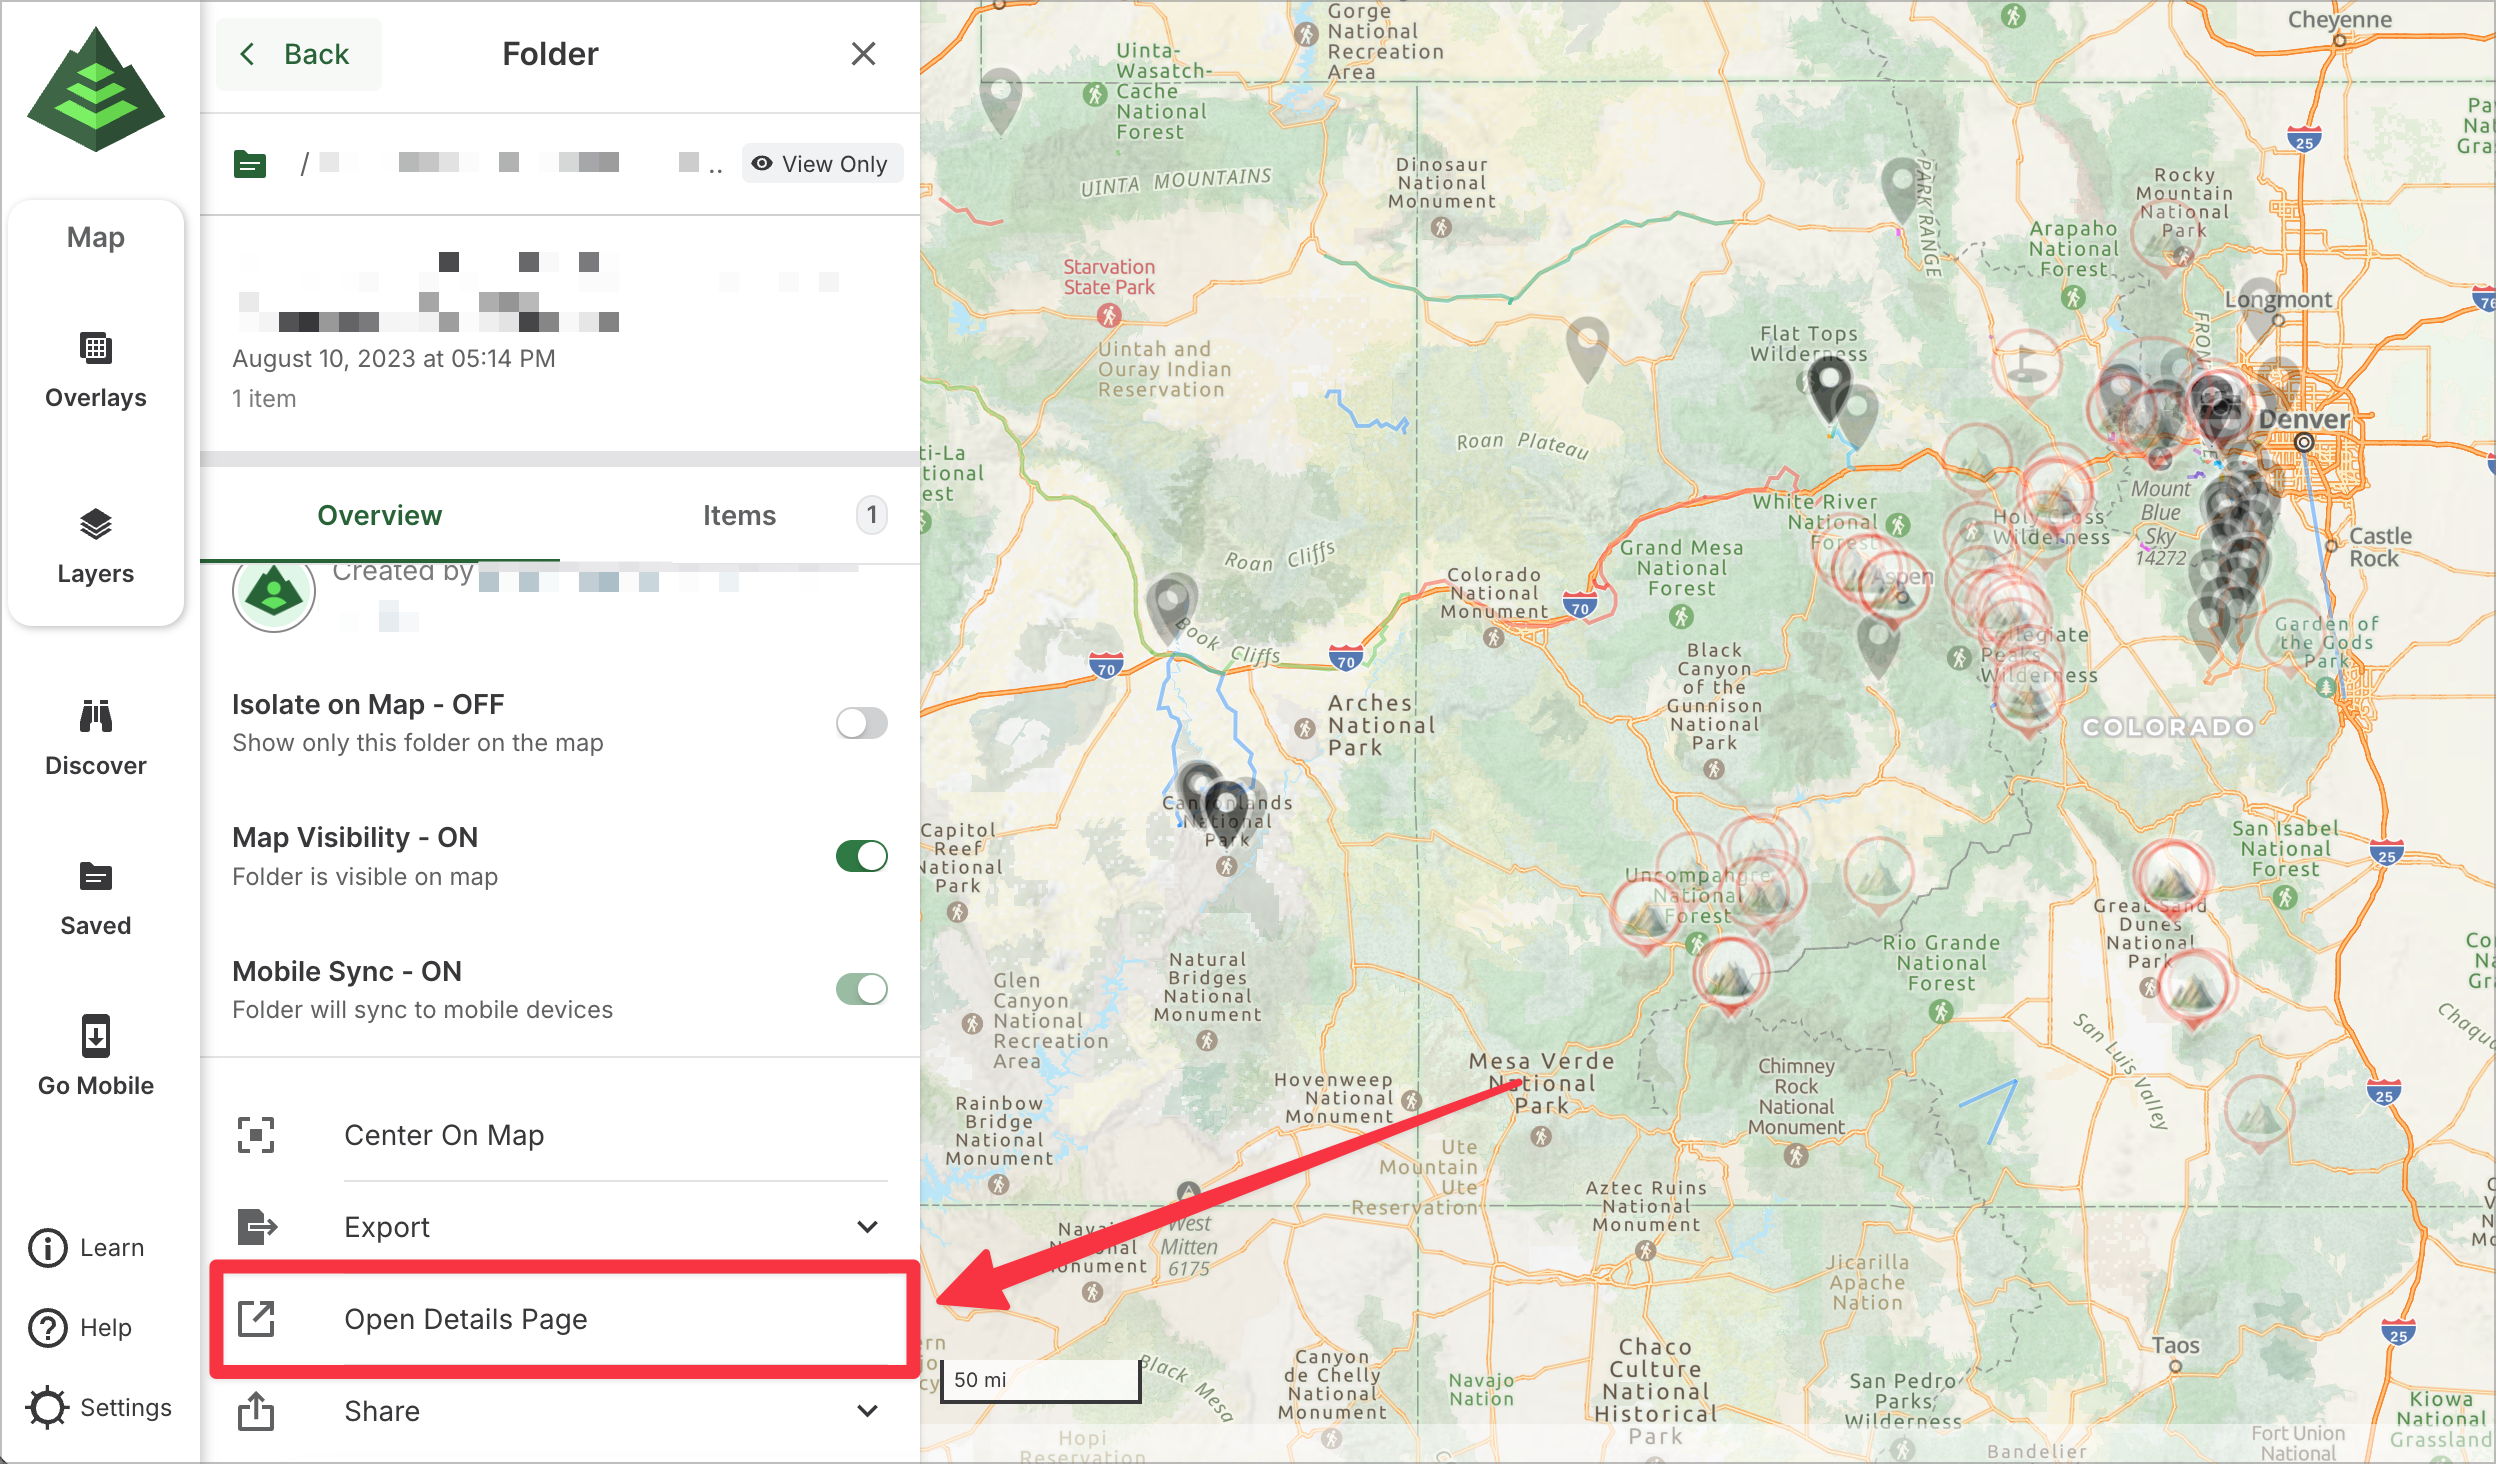Click the Learn info icon
The width and height of the screenshot is (2496, 1464).
click(x=48, y=1248)
